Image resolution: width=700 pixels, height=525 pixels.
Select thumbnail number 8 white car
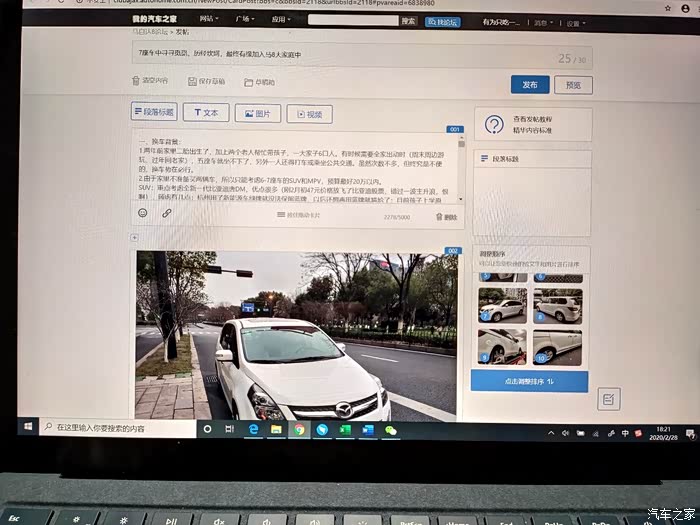(558, 306)
